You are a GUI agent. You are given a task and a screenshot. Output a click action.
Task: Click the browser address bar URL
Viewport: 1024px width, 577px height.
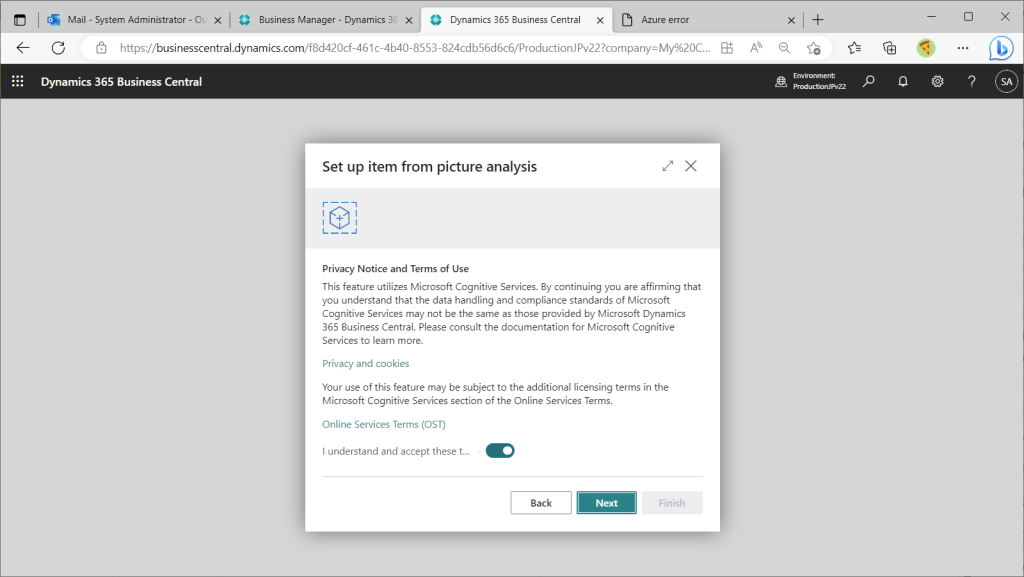(x=415, y=48)
